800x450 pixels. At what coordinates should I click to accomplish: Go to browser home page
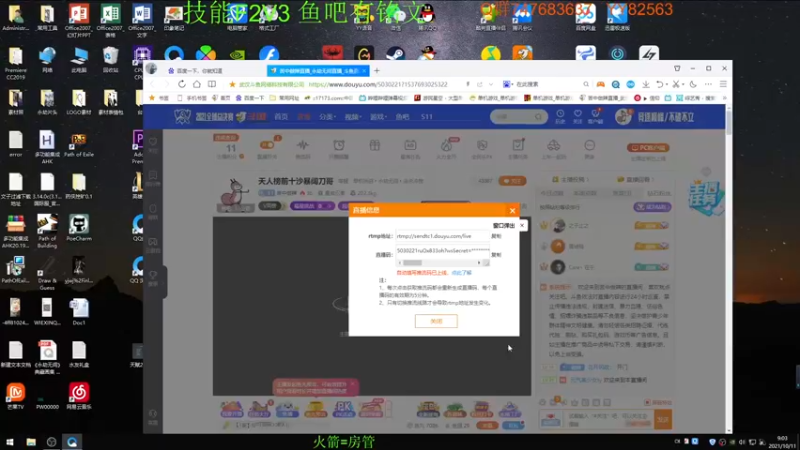(x=196, y=84)
